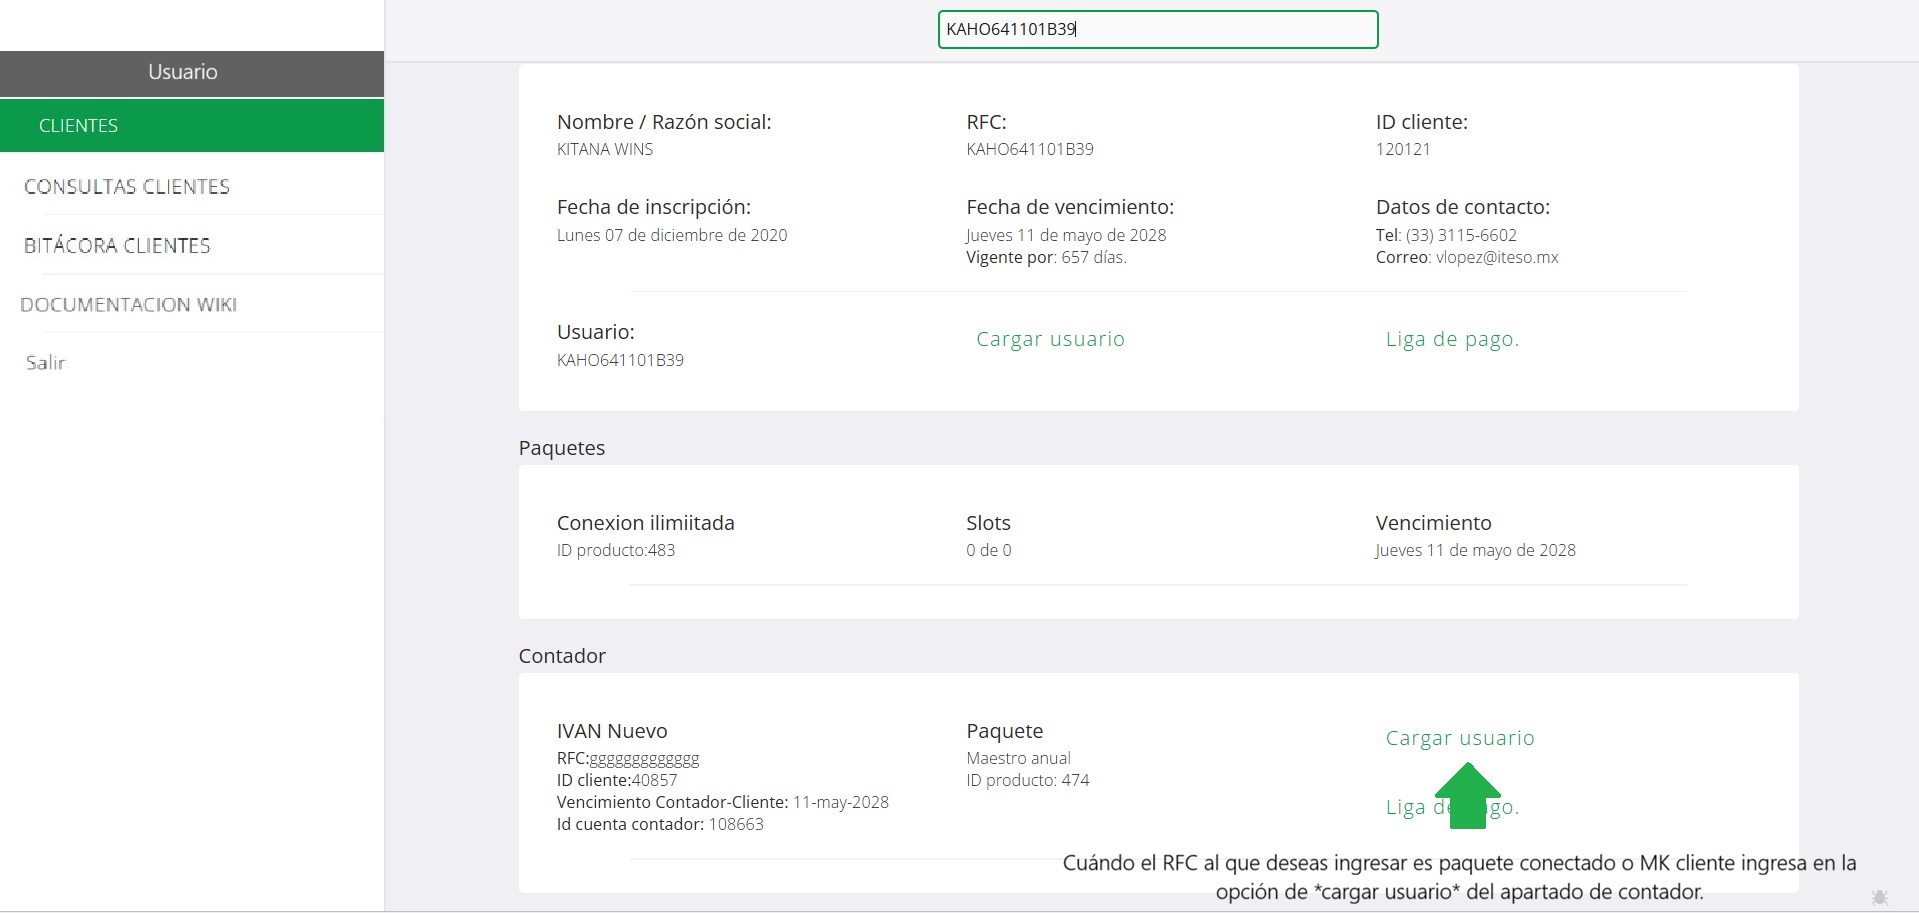1919x913 pixels.
Task: Click the green upward arrow indicator
Action: pyautogui.click(x=1467, y=796)
